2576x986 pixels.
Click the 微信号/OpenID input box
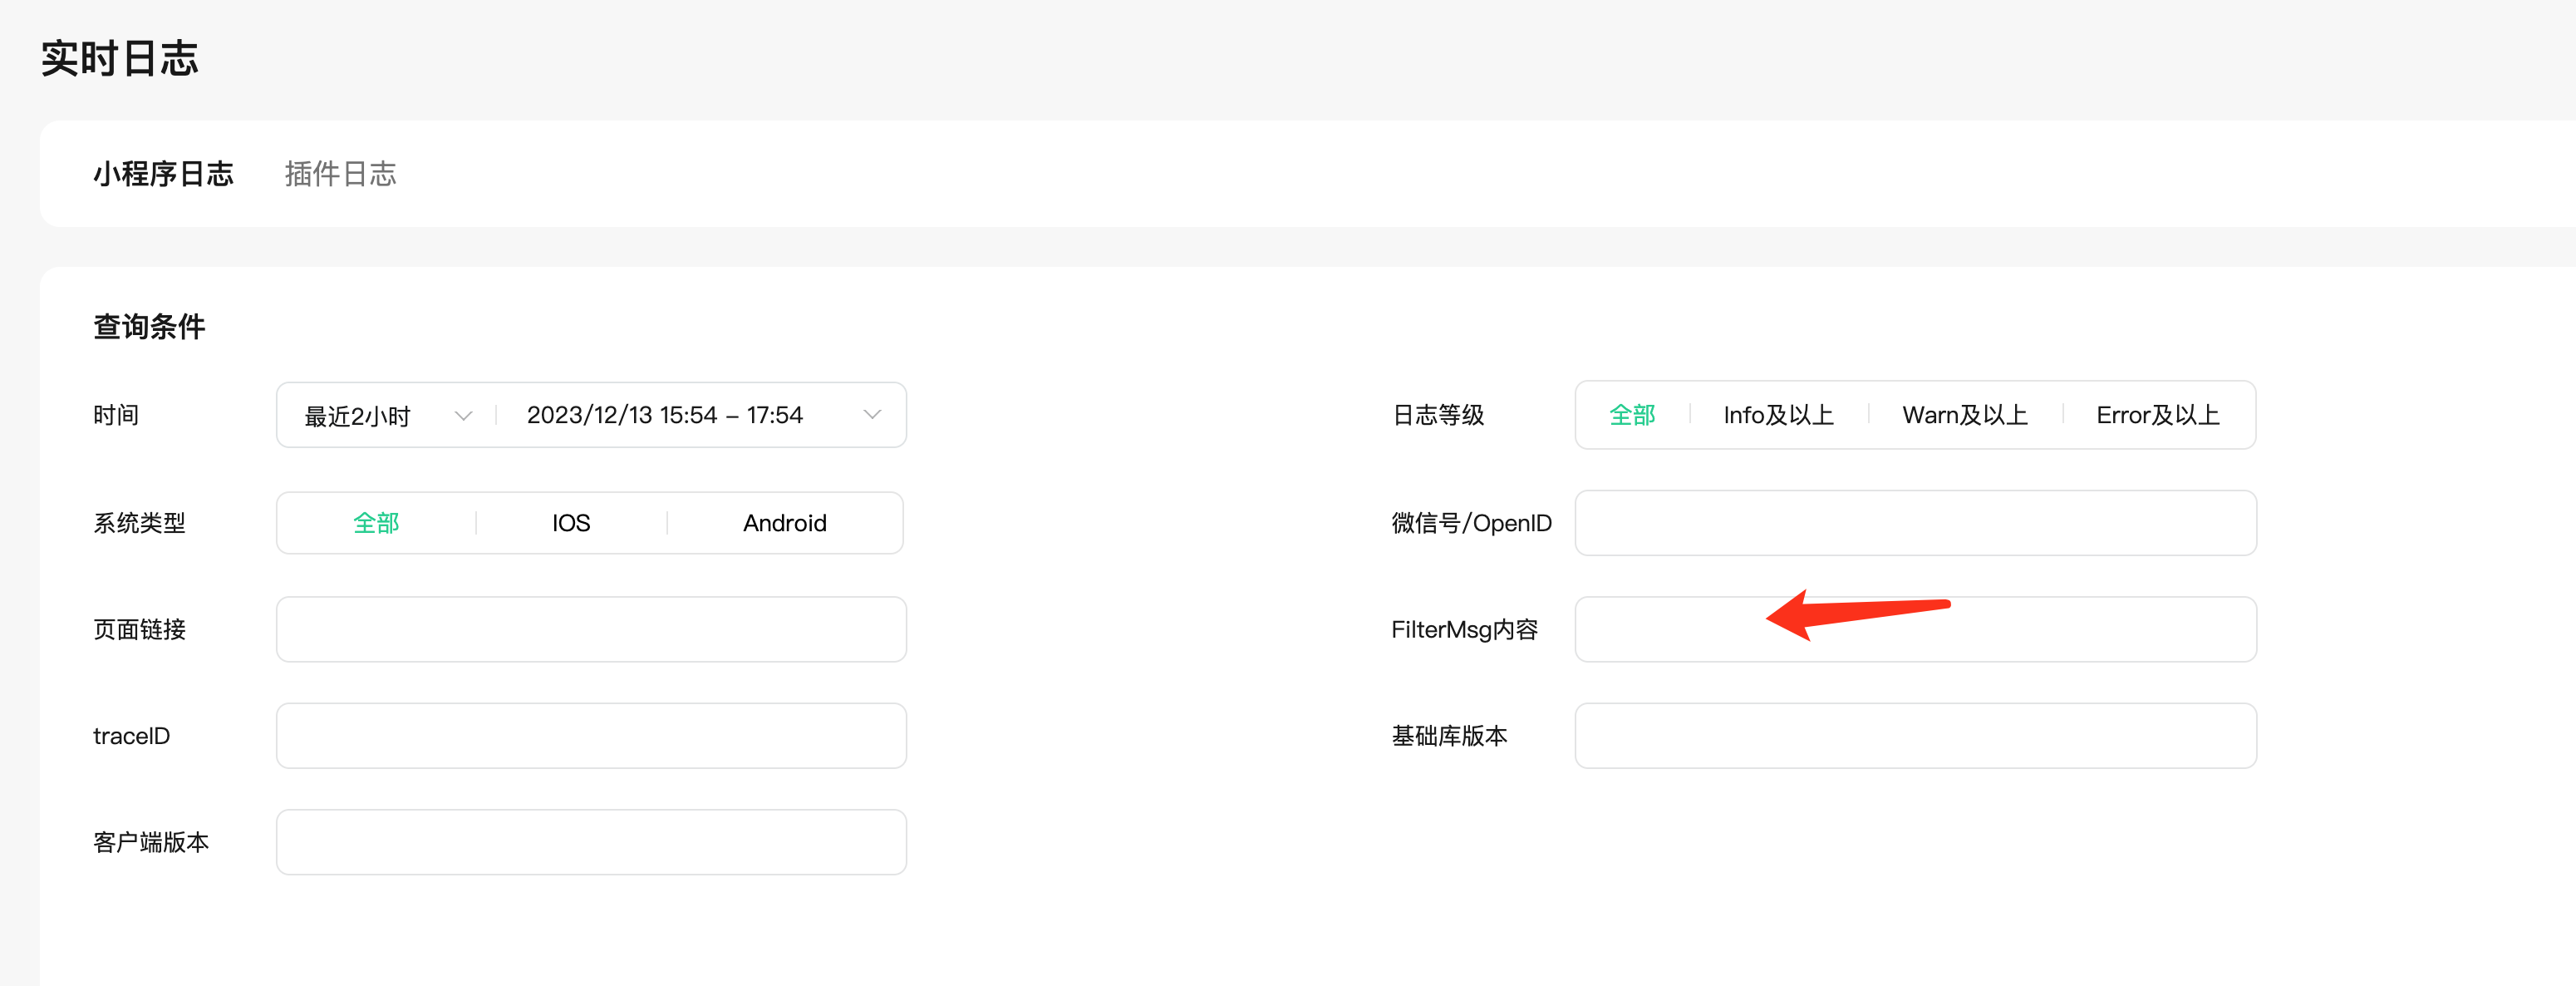1915,523
